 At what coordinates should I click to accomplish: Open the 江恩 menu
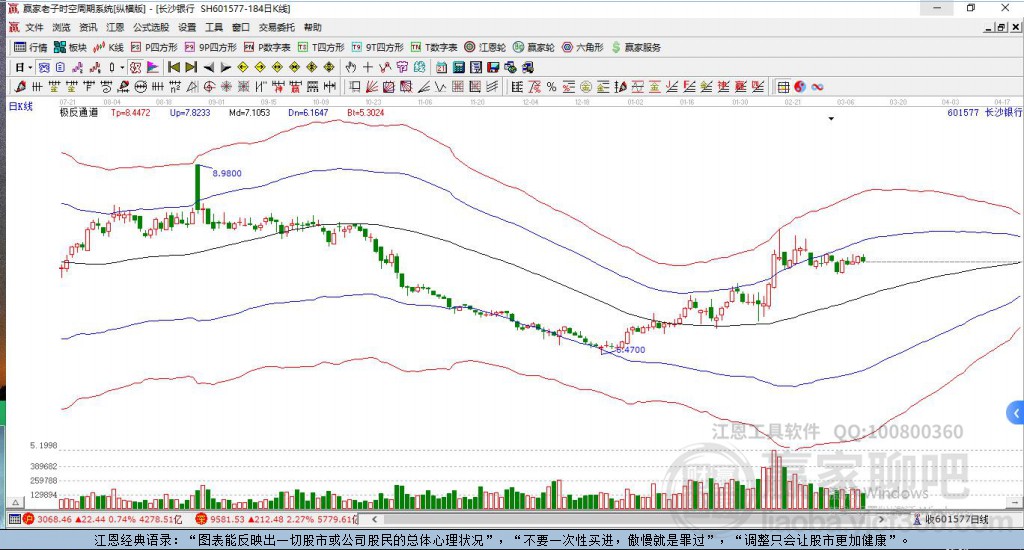[115, 27]
